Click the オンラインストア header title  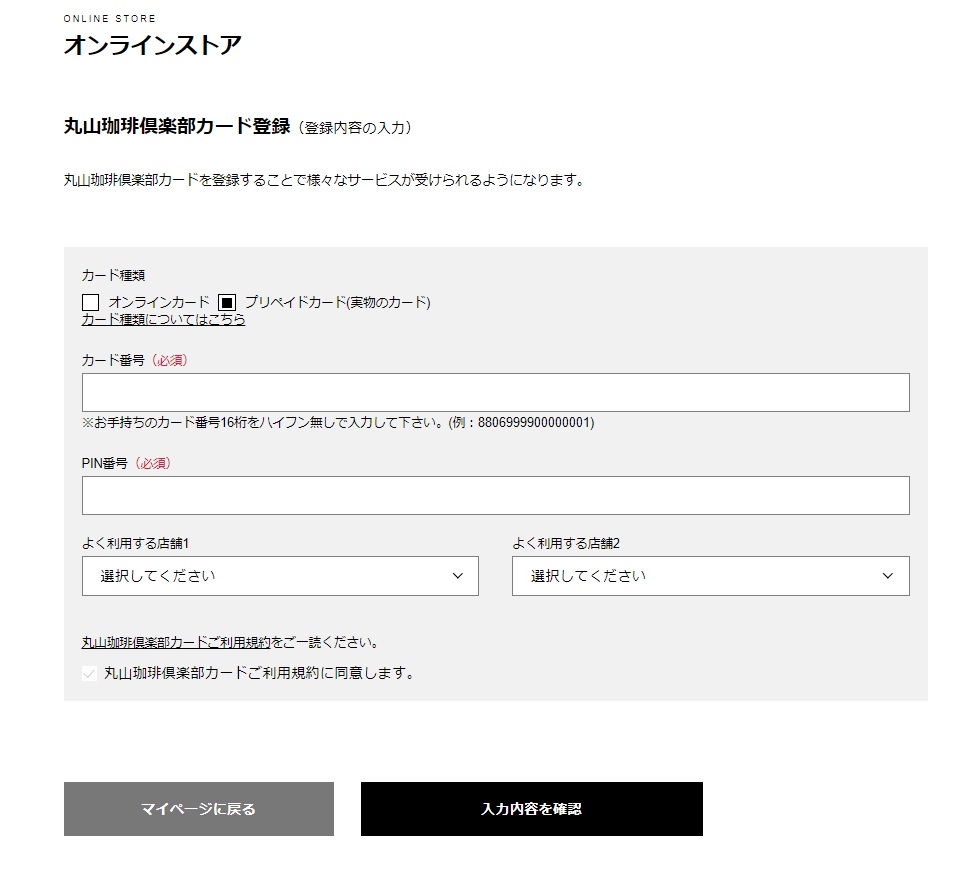[x=152, y=45]
